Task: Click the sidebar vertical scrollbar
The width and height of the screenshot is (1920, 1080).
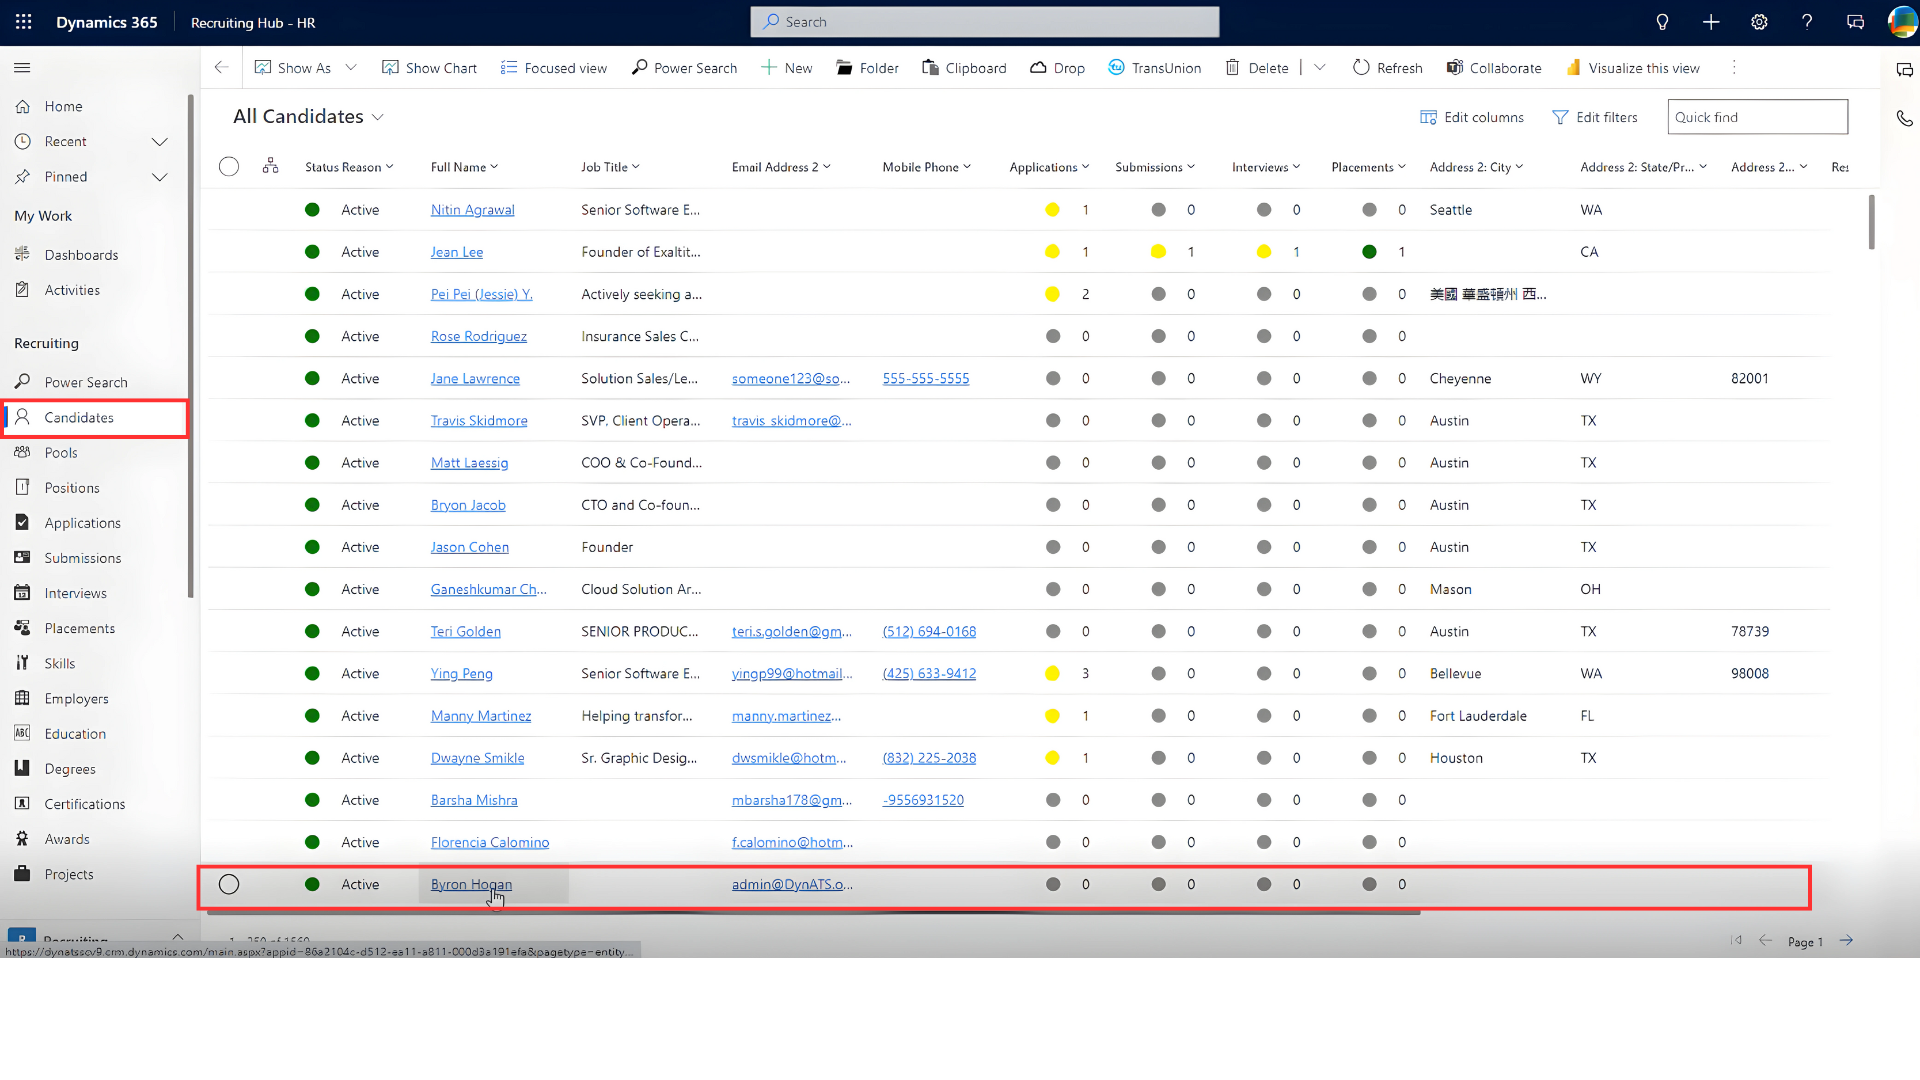Action: pyautogui.click(x=190, y=346)
